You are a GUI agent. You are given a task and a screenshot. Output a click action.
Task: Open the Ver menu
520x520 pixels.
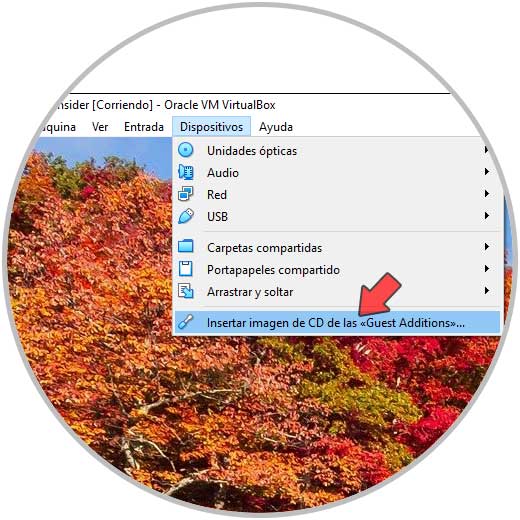[100, 127]
